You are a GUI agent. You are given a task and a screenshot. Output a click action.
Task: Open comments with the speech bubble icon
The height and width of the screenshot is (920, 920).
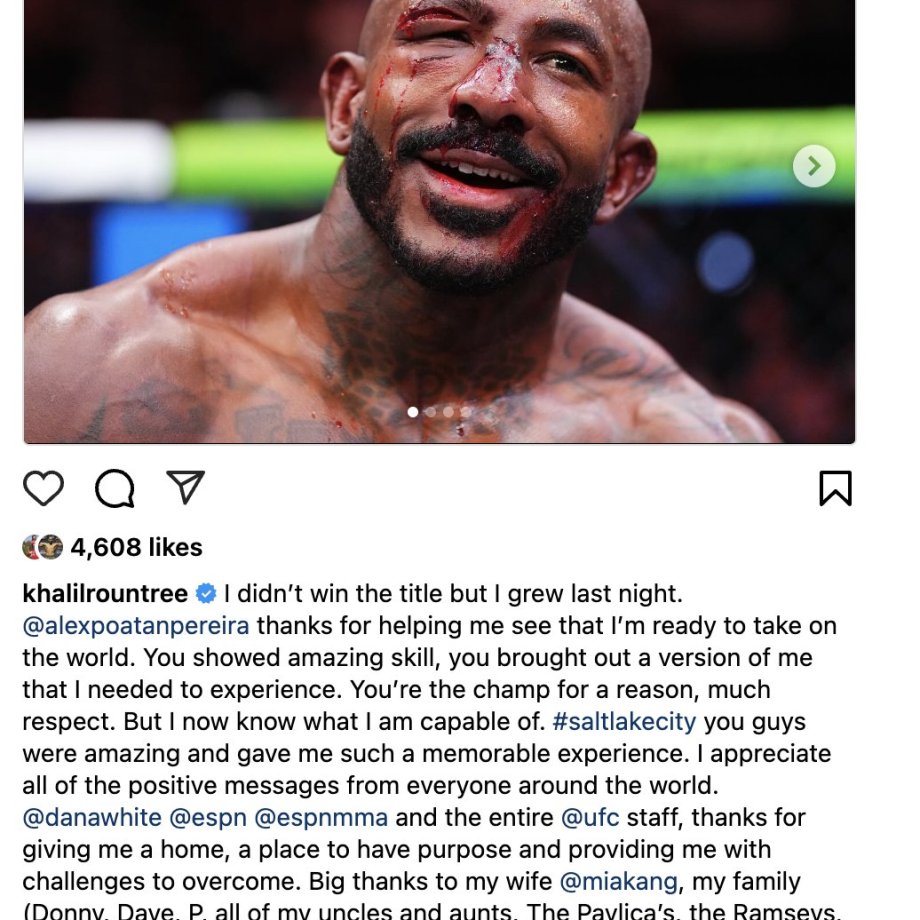coord(114,488)
